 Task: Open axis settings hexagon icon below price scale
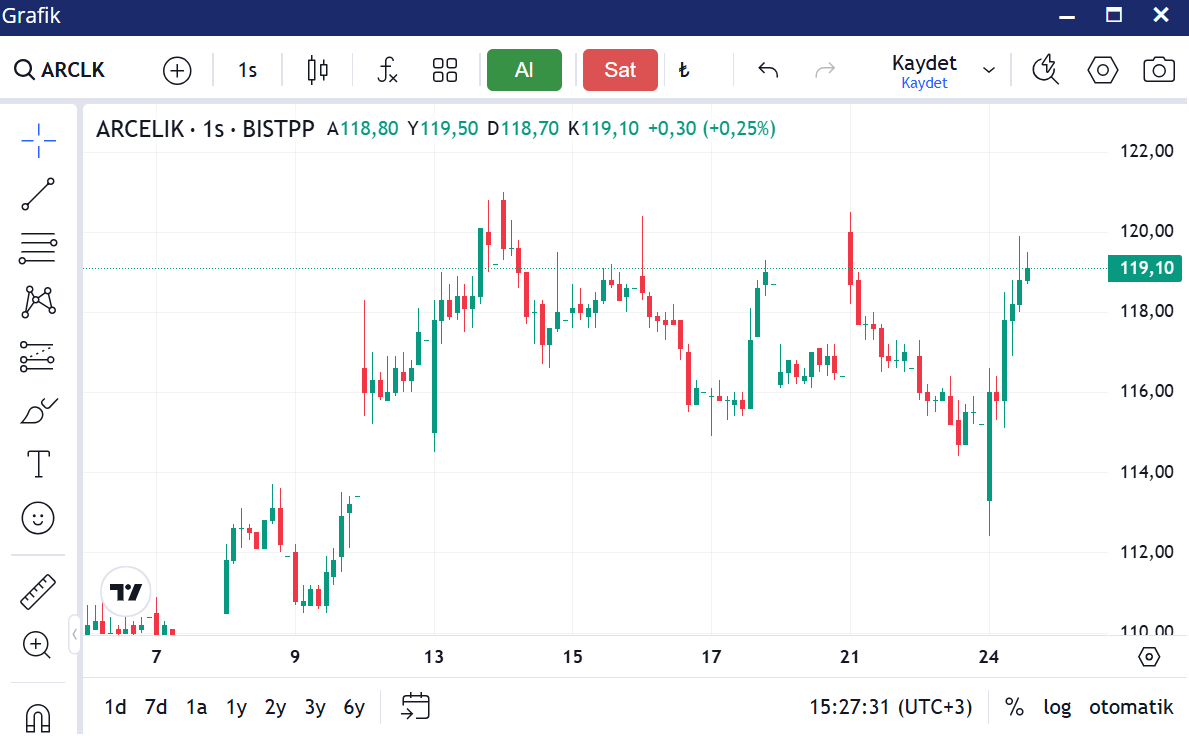[1150, 656]
